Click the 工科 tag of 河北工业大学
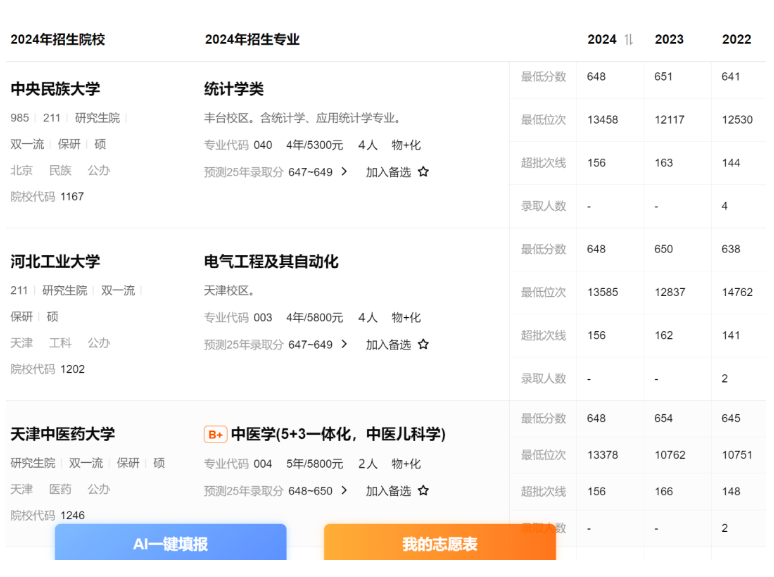The image size is (774, 577). (x=60, y=344)
